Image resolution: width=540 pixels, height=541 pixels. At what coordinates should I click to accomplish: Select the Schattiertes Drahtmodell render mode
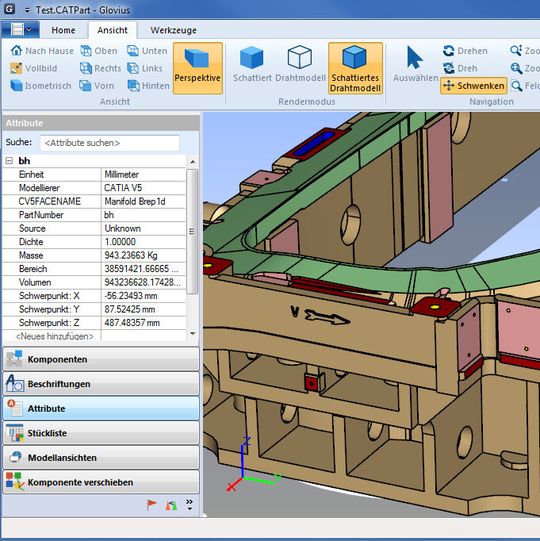pos(356,68)
